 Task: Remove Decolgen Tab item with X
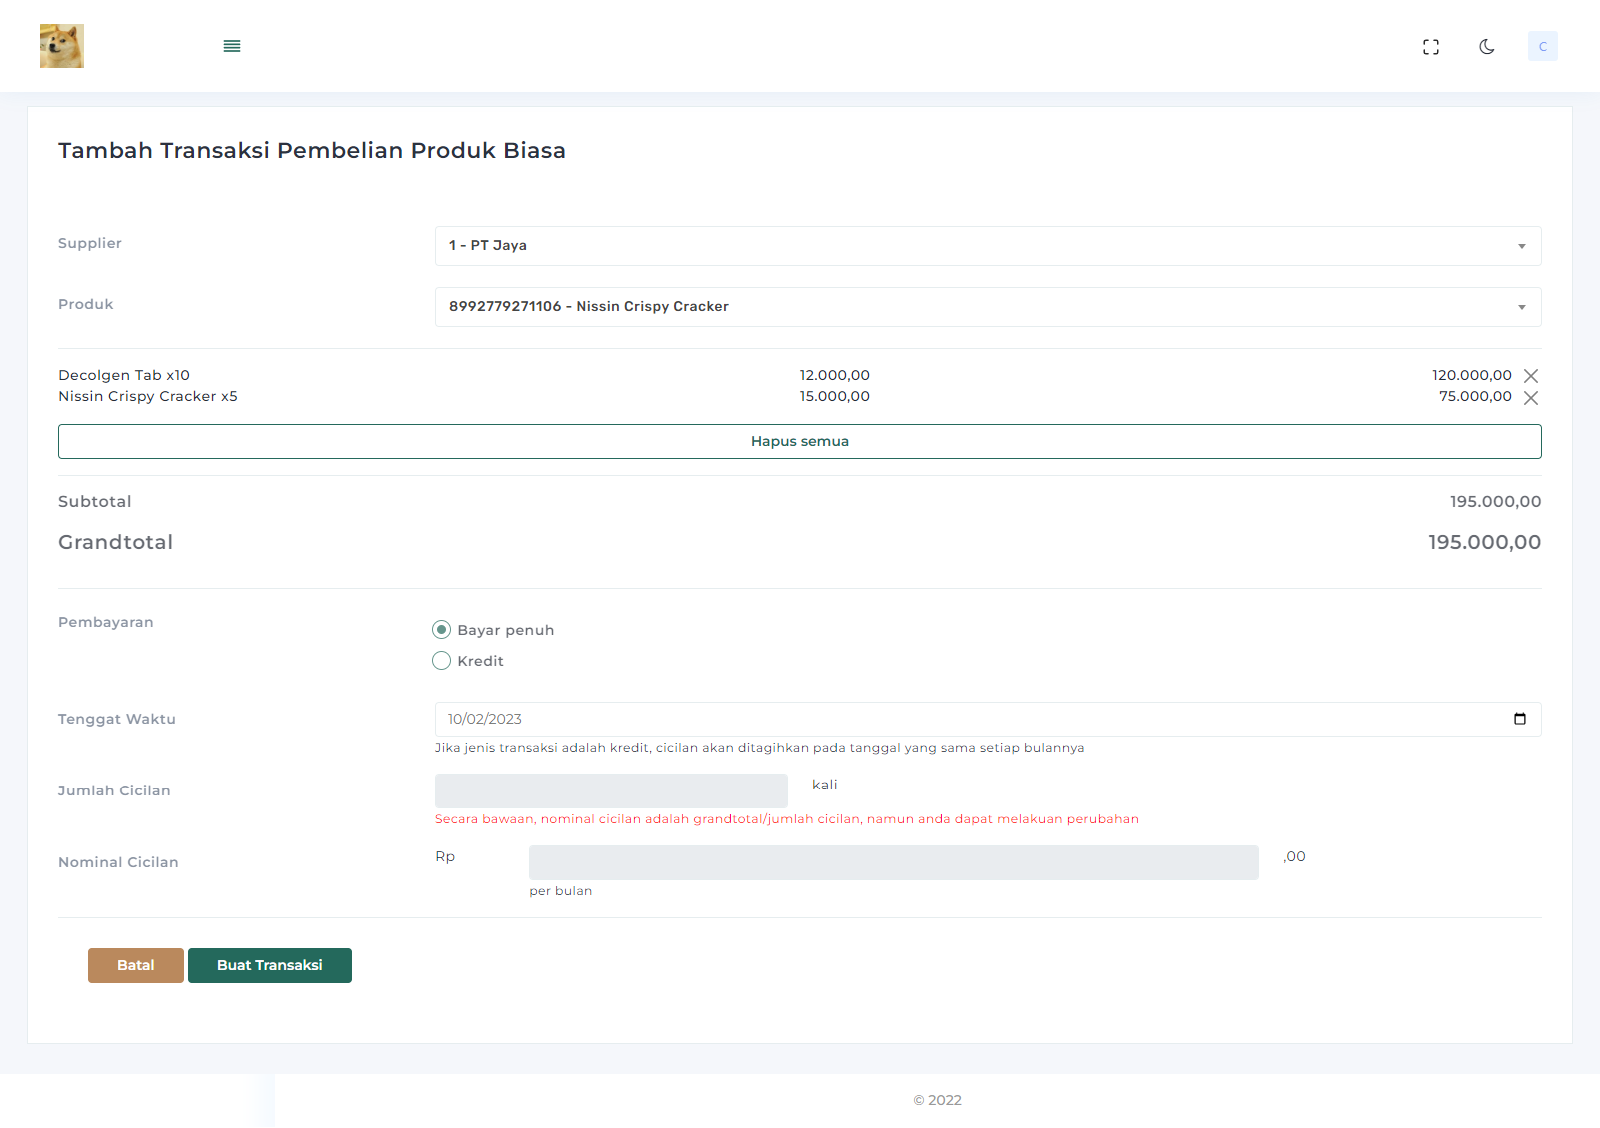pos(1531,376)
